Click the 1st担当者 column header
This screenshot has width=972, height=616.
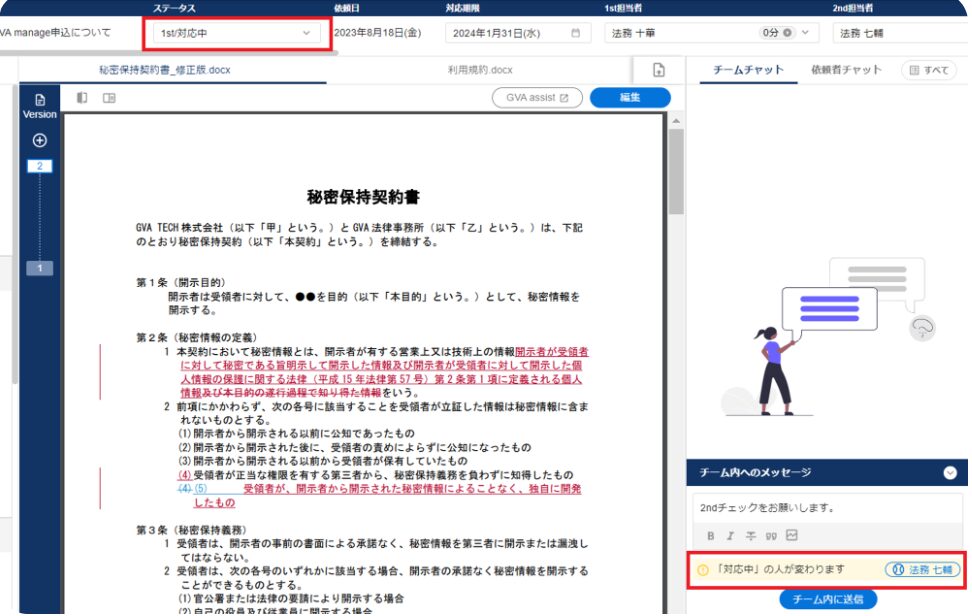click(623, 8)
